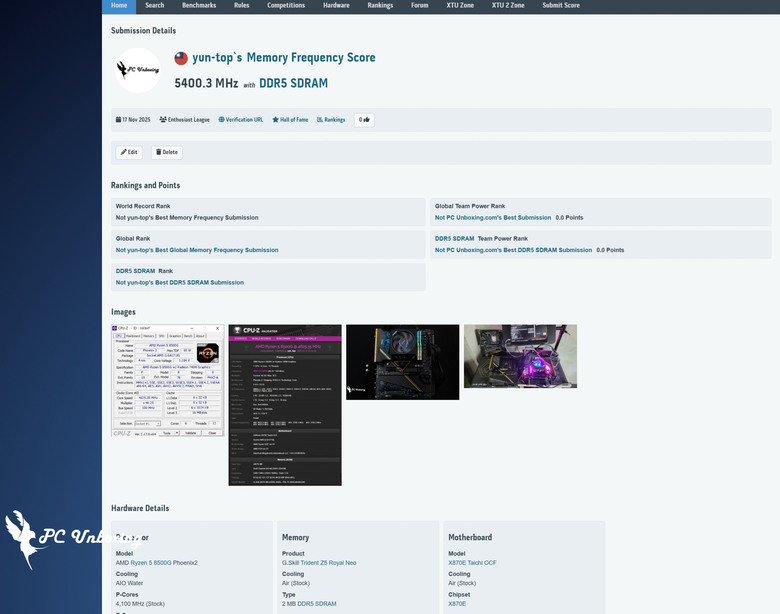The width and height of the screenshot is (780, 614).
Task: Click the Enthusiast League people icon
Action: [163, 120]
